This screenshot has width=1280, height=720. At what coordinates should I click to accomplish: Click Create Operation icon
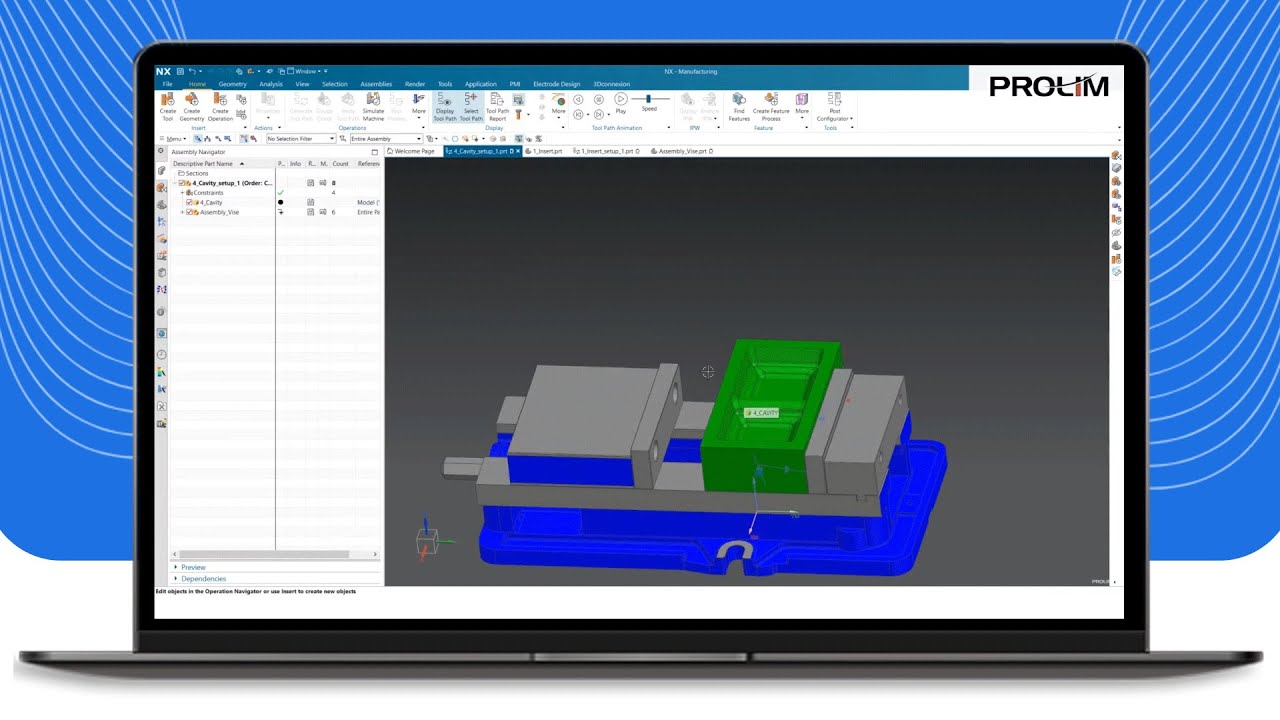point(220,106)
